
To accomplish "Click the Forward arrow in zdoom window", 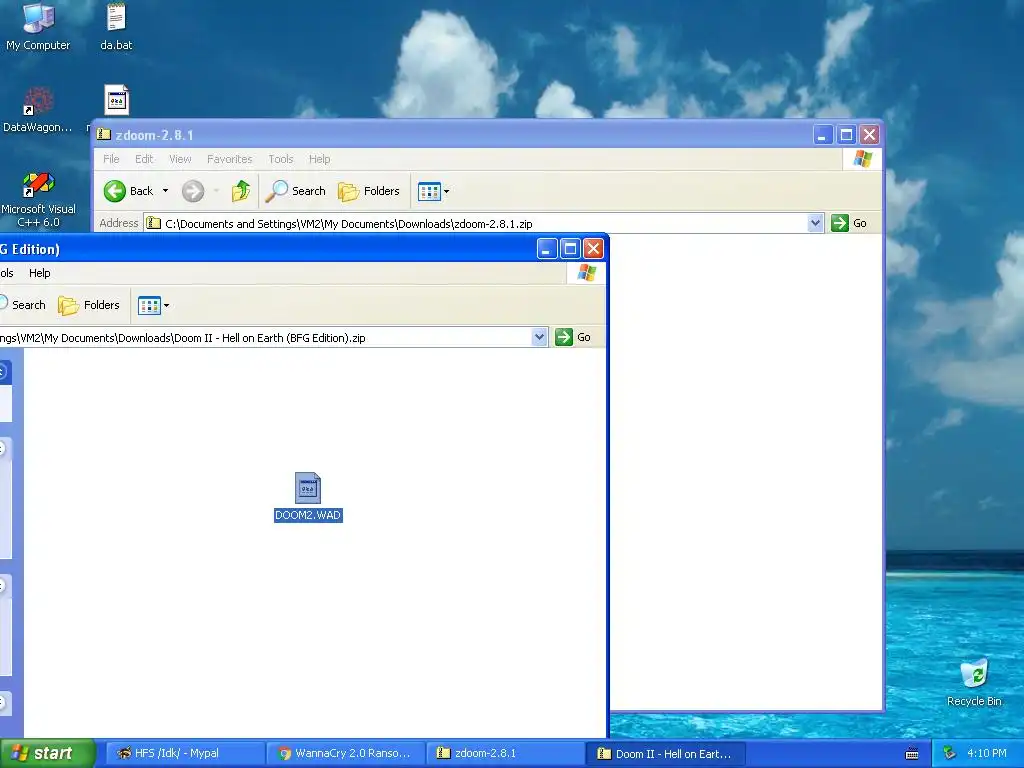I will pos(193,191).
